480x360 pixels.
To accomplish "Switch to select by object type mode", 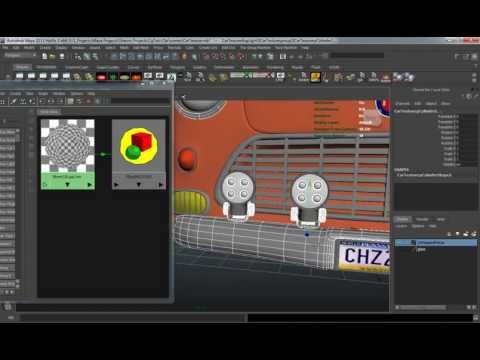I will coord(87,56).
